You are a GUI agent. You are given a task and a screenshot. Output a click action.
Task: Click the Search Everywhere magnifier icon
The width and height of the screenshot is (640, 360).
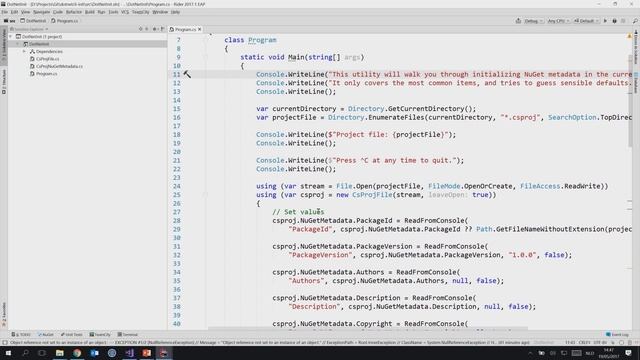tap(635, 21)
